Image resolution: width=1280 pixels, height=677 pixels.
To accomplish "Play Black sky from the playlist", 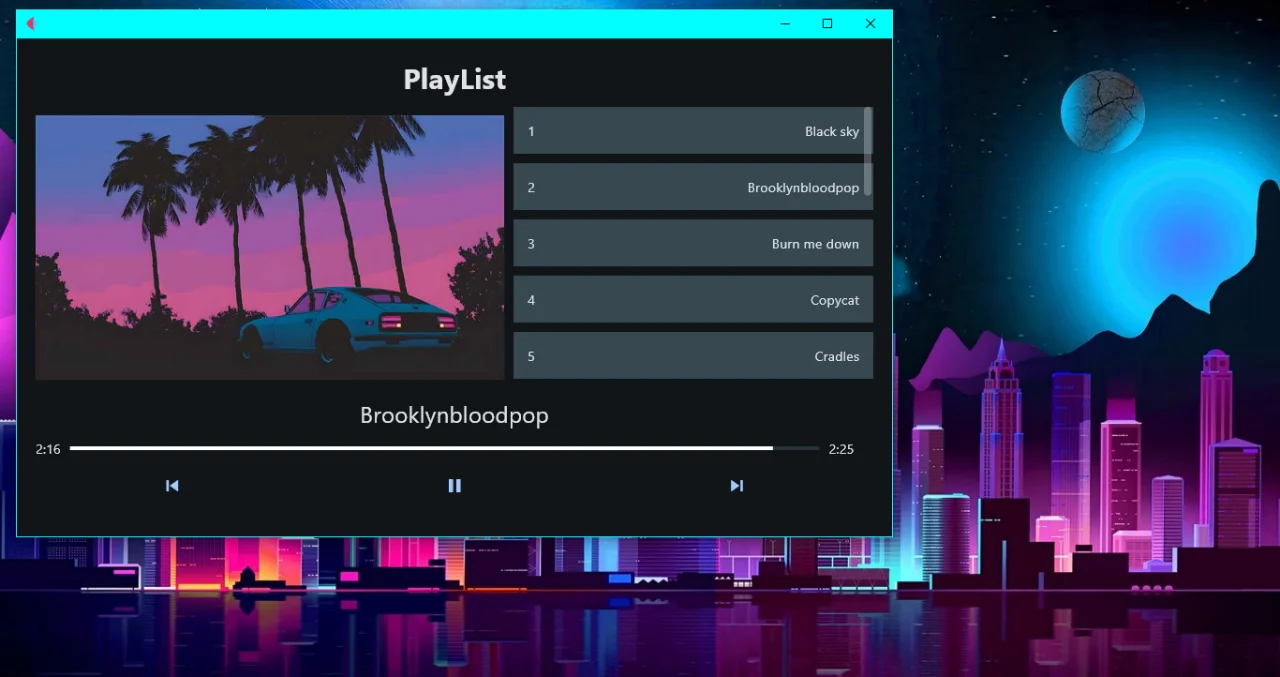I will click(x=693, y=131).
